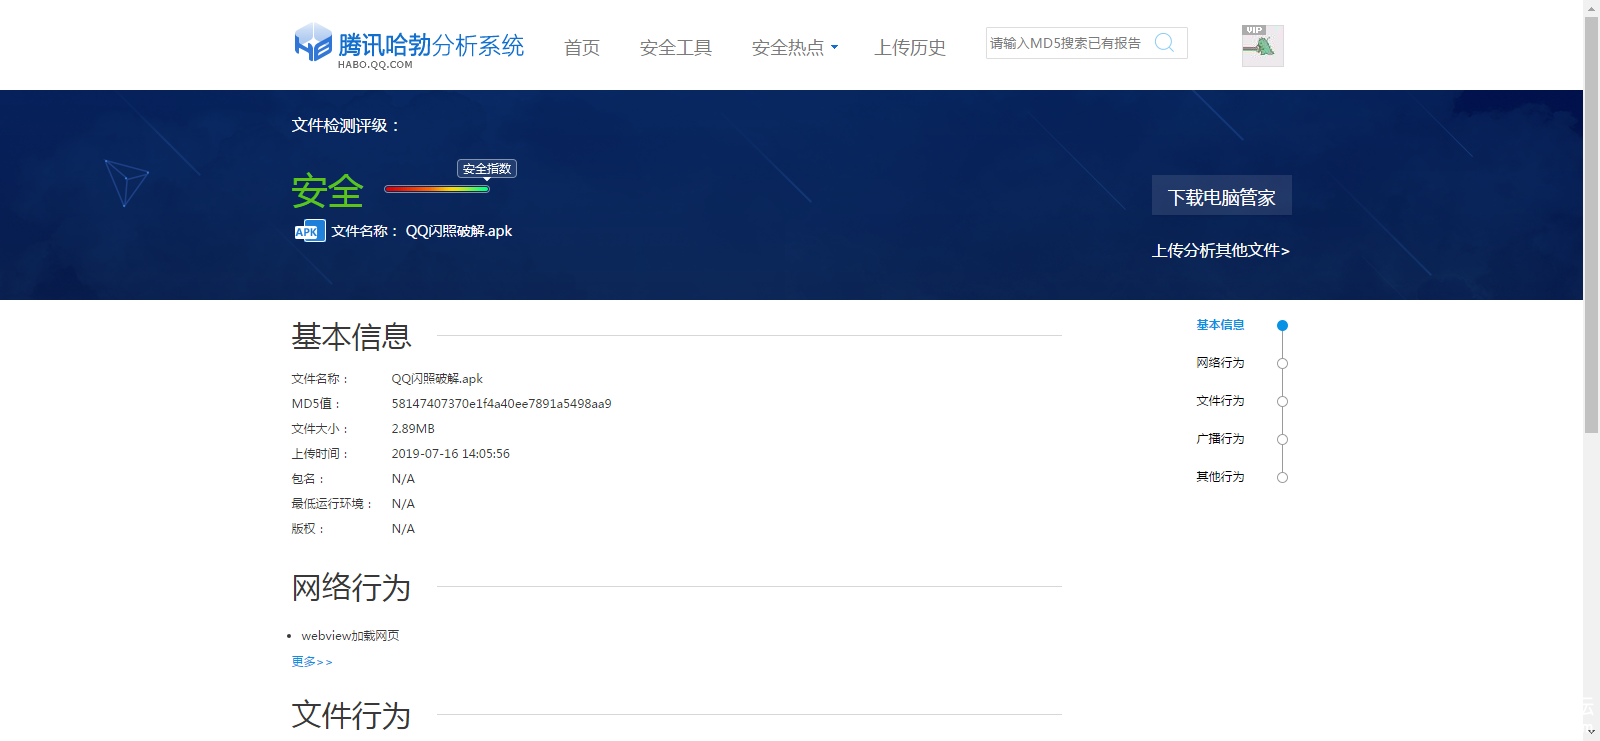This screenshot has width=1600, height=741.
Task: Click the 安全指数 tooltip badge
Action: click(487, 169)
